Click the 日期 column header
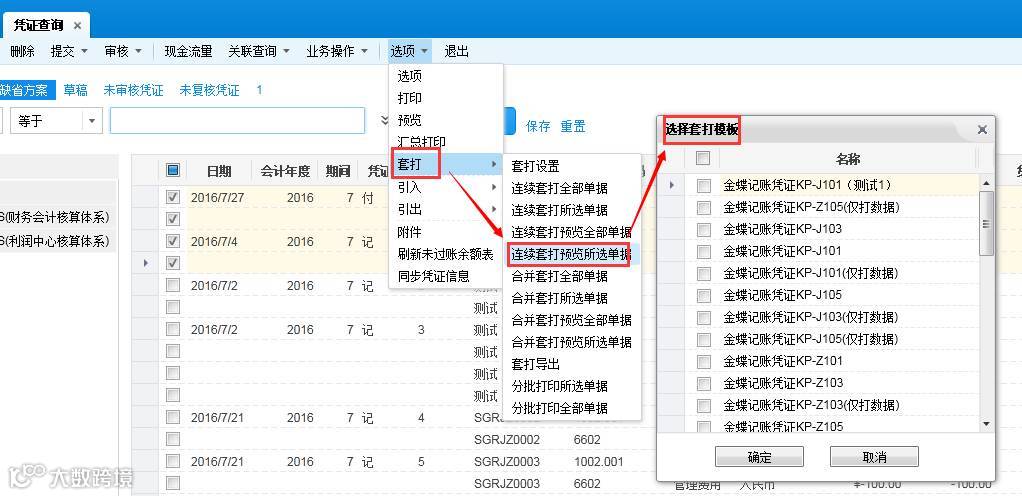 click(219, 171)
